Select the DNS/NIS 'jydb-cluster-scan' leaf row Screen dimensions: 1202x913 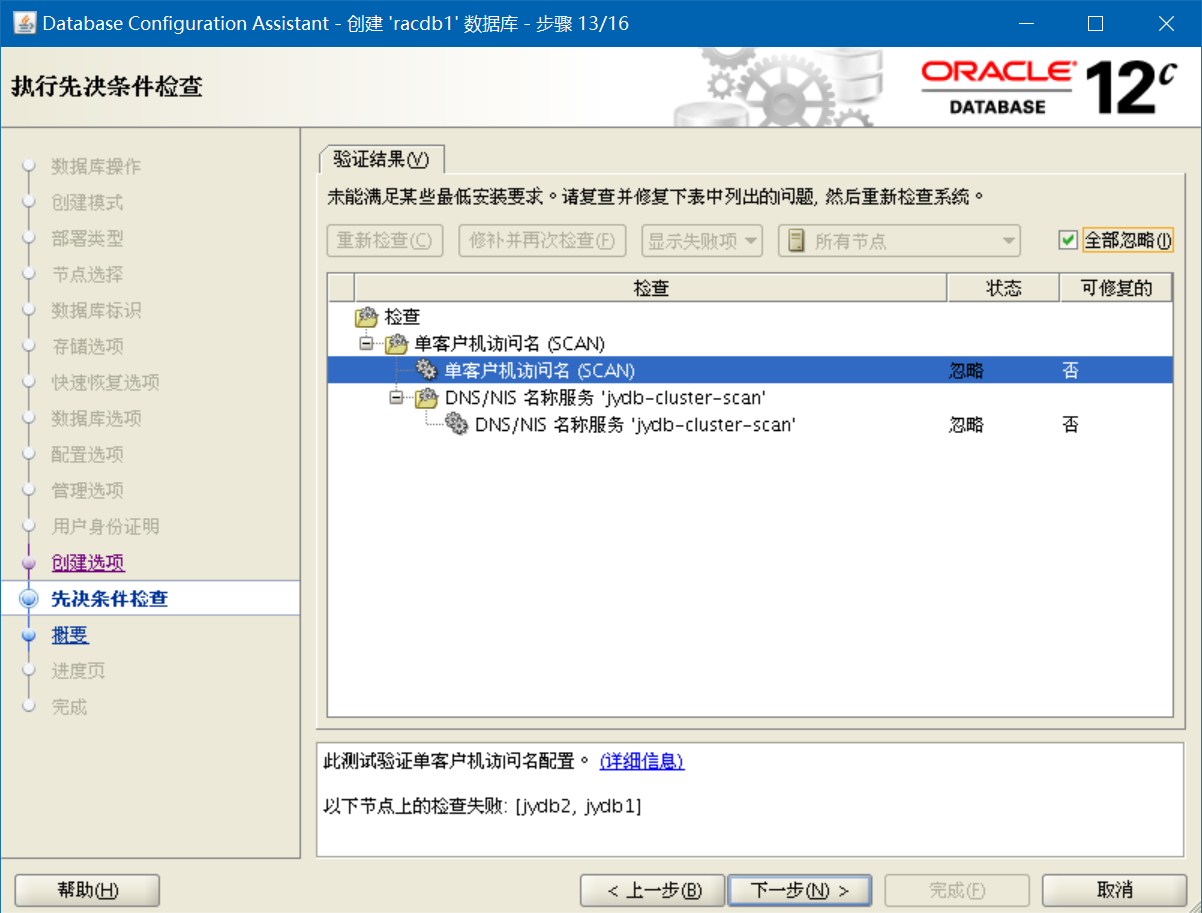(750, 425)
